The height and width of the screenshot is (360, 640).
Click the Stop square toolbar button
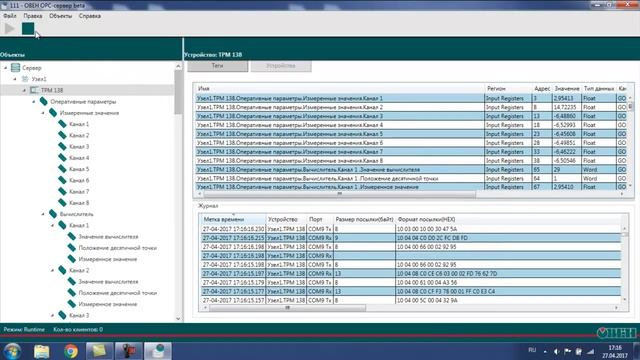coord(28,29)
